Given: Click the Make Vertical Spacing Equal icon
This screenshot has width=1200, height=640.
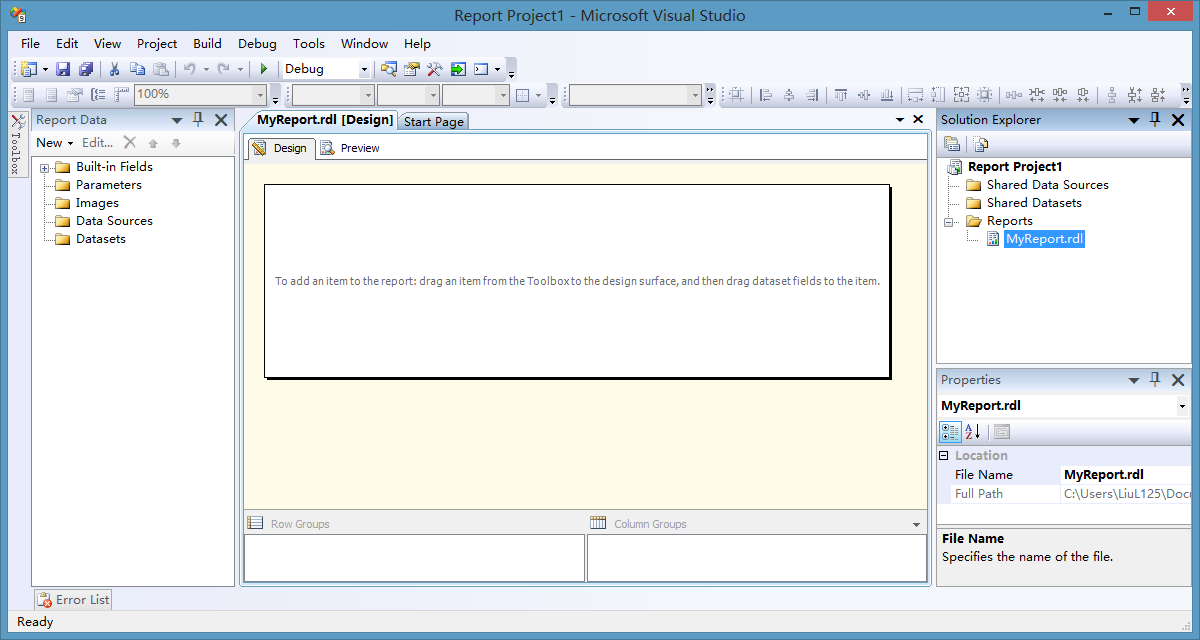Looking at the screenshot, I should [x=1111, y=95].
